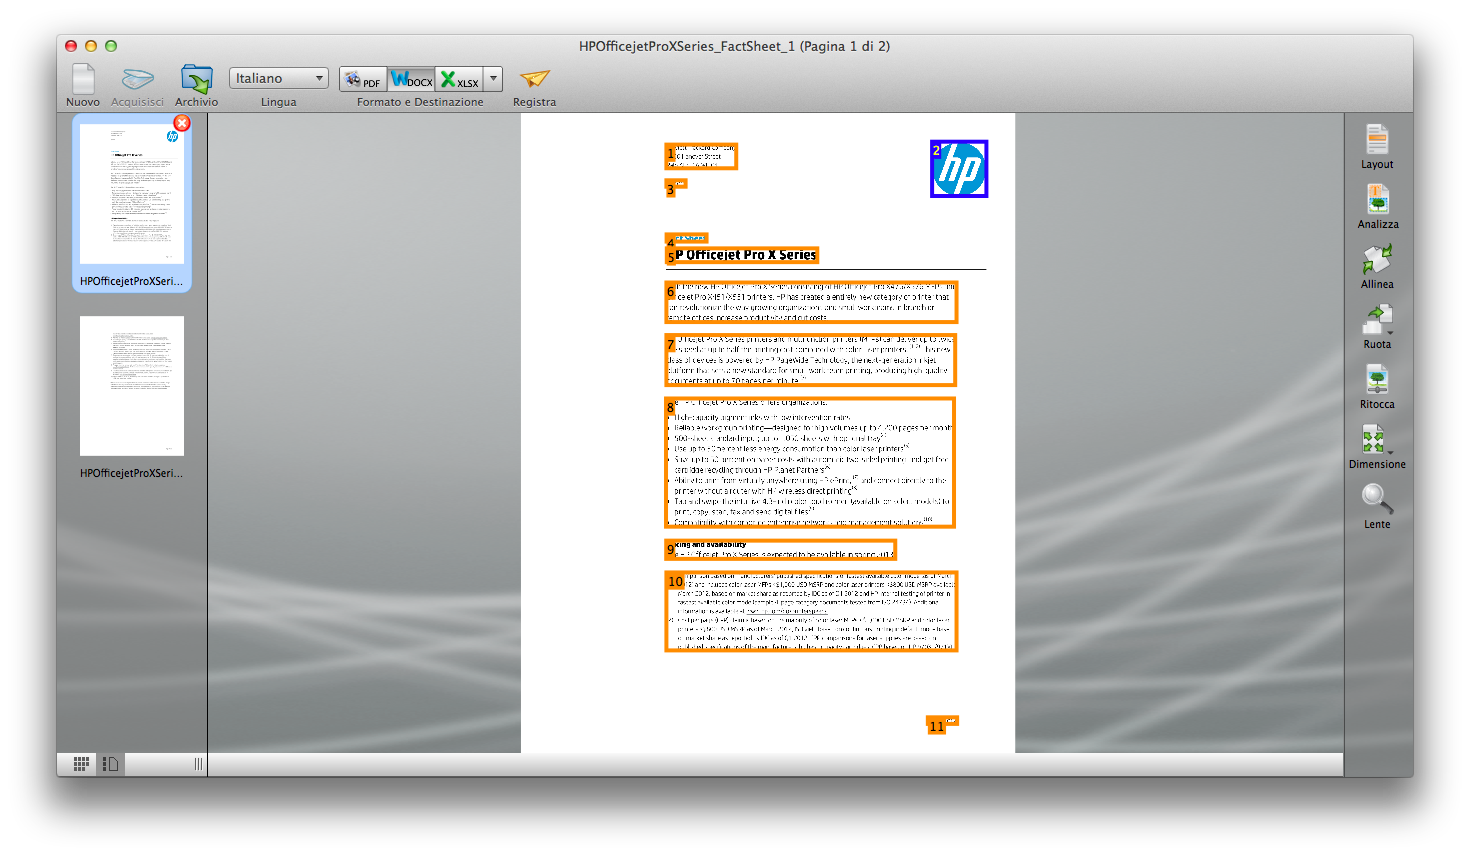Select PDF output format
Viewport: 1470px width, 856px height.
point(363,79)
